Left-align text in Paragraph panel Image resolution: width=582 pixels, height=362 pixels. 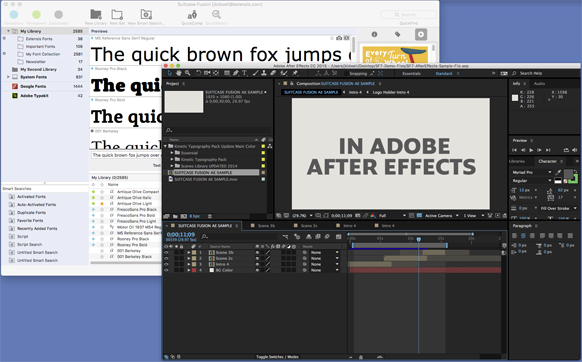514,236
